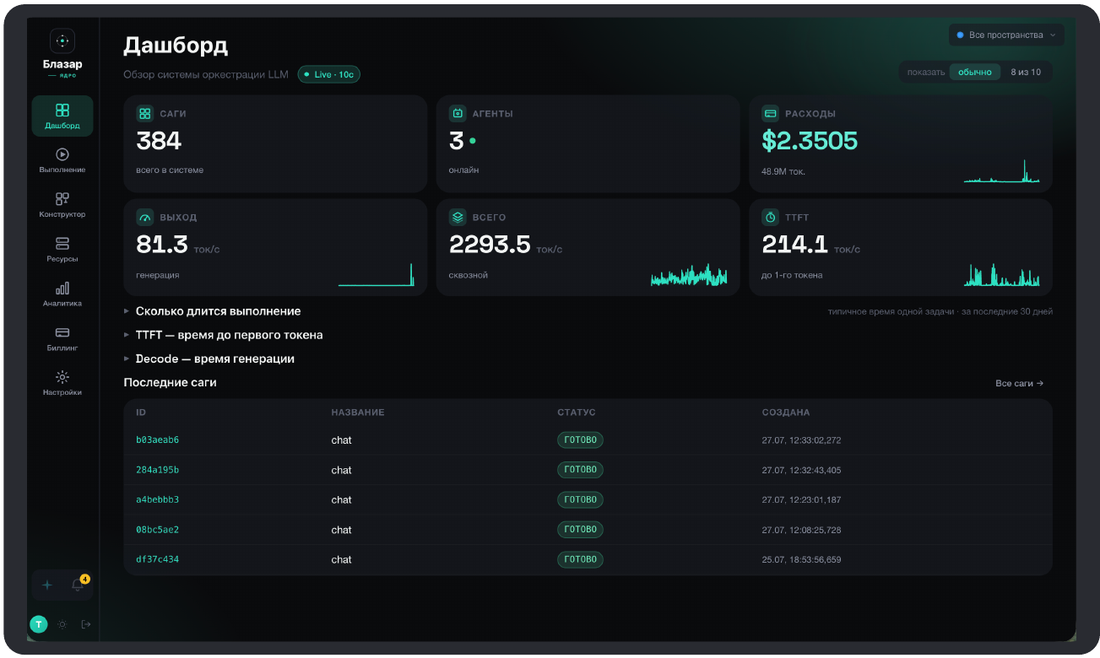Open the Все саги link

pyautogui.click(x=1019, y=383)
